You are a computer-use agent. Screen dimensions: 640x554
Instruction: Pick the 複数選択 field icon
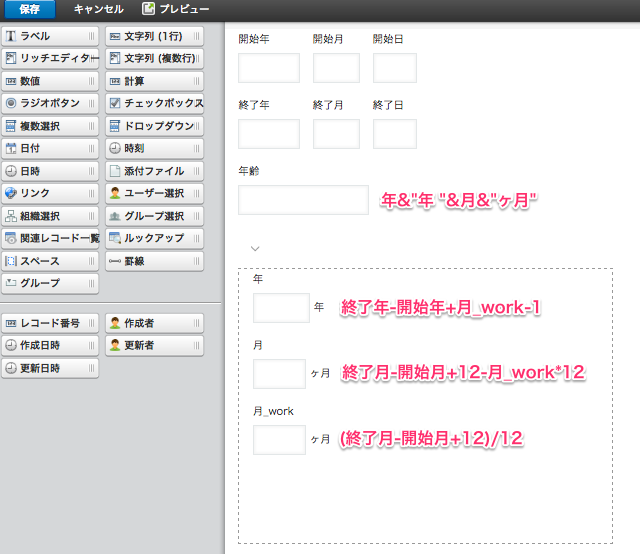coord(11,126)
